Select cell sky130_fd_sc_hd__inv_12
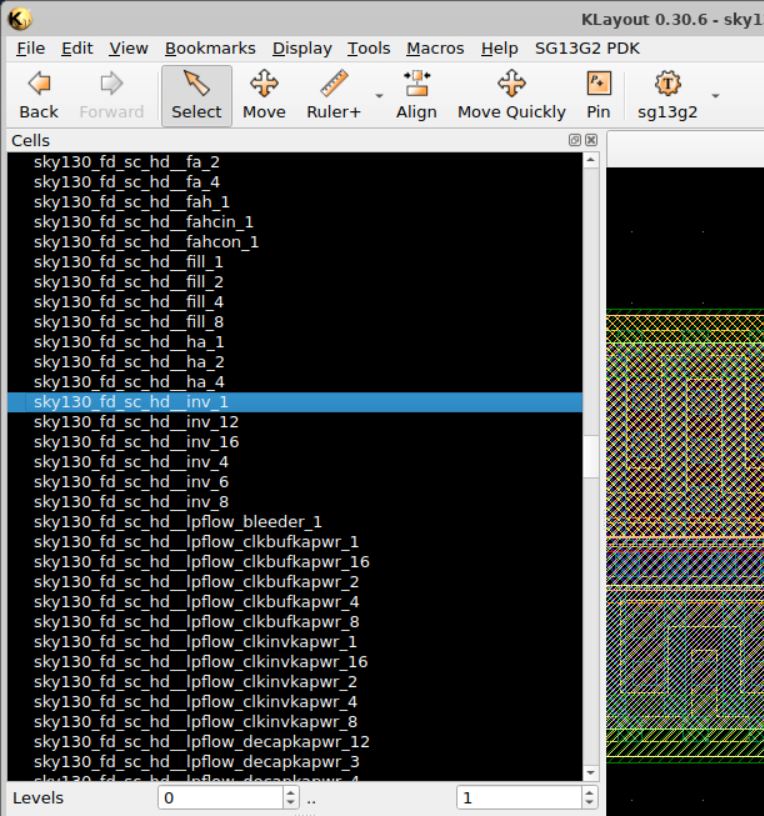This screenshot has height=816, width=764. (x=136, y=422)
